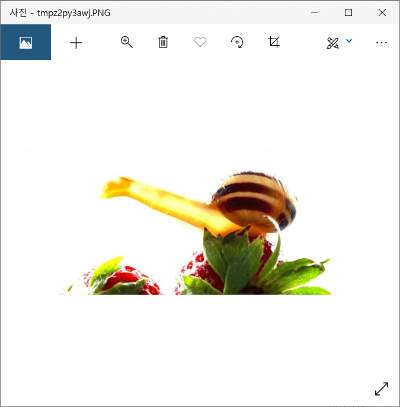This screenshot has width=400, height=407.
Task: Zoom in with the magnifier icon
Action: point(127,42)
